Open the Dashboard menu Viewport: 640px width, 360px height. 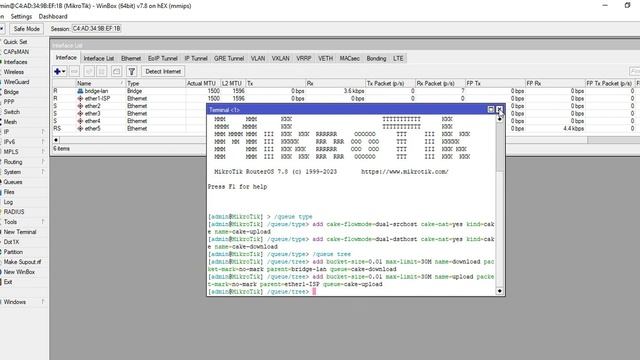coord(53,17)
